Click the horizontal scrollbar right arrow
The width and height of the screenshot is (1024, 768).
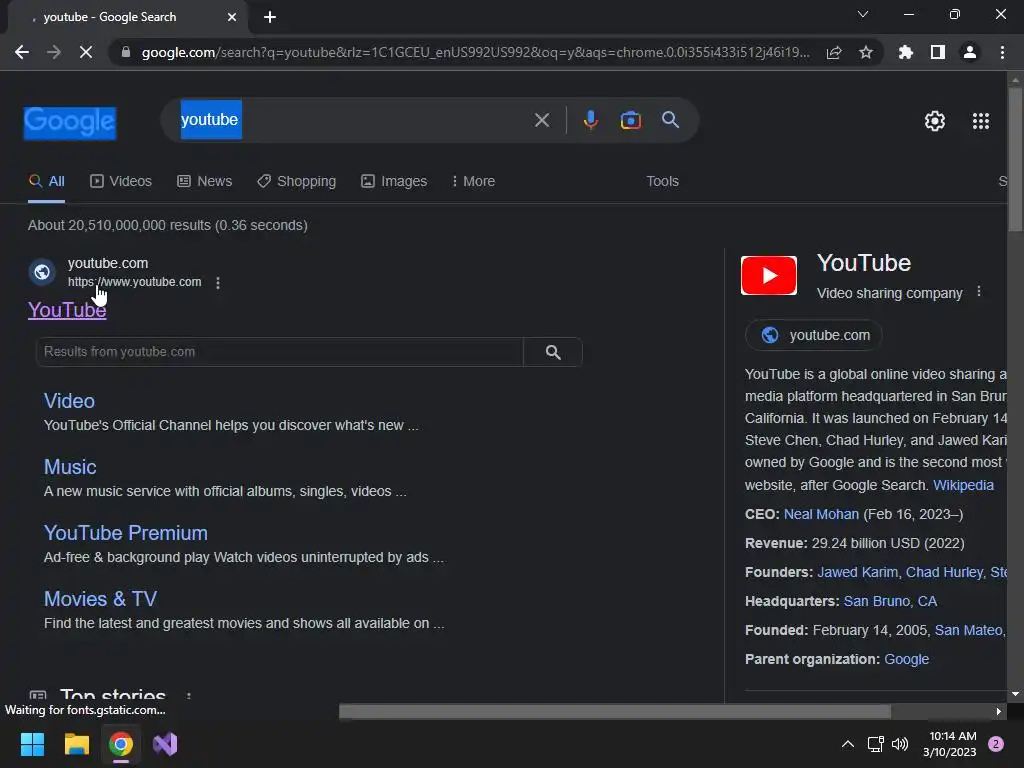tap(999, 712)
